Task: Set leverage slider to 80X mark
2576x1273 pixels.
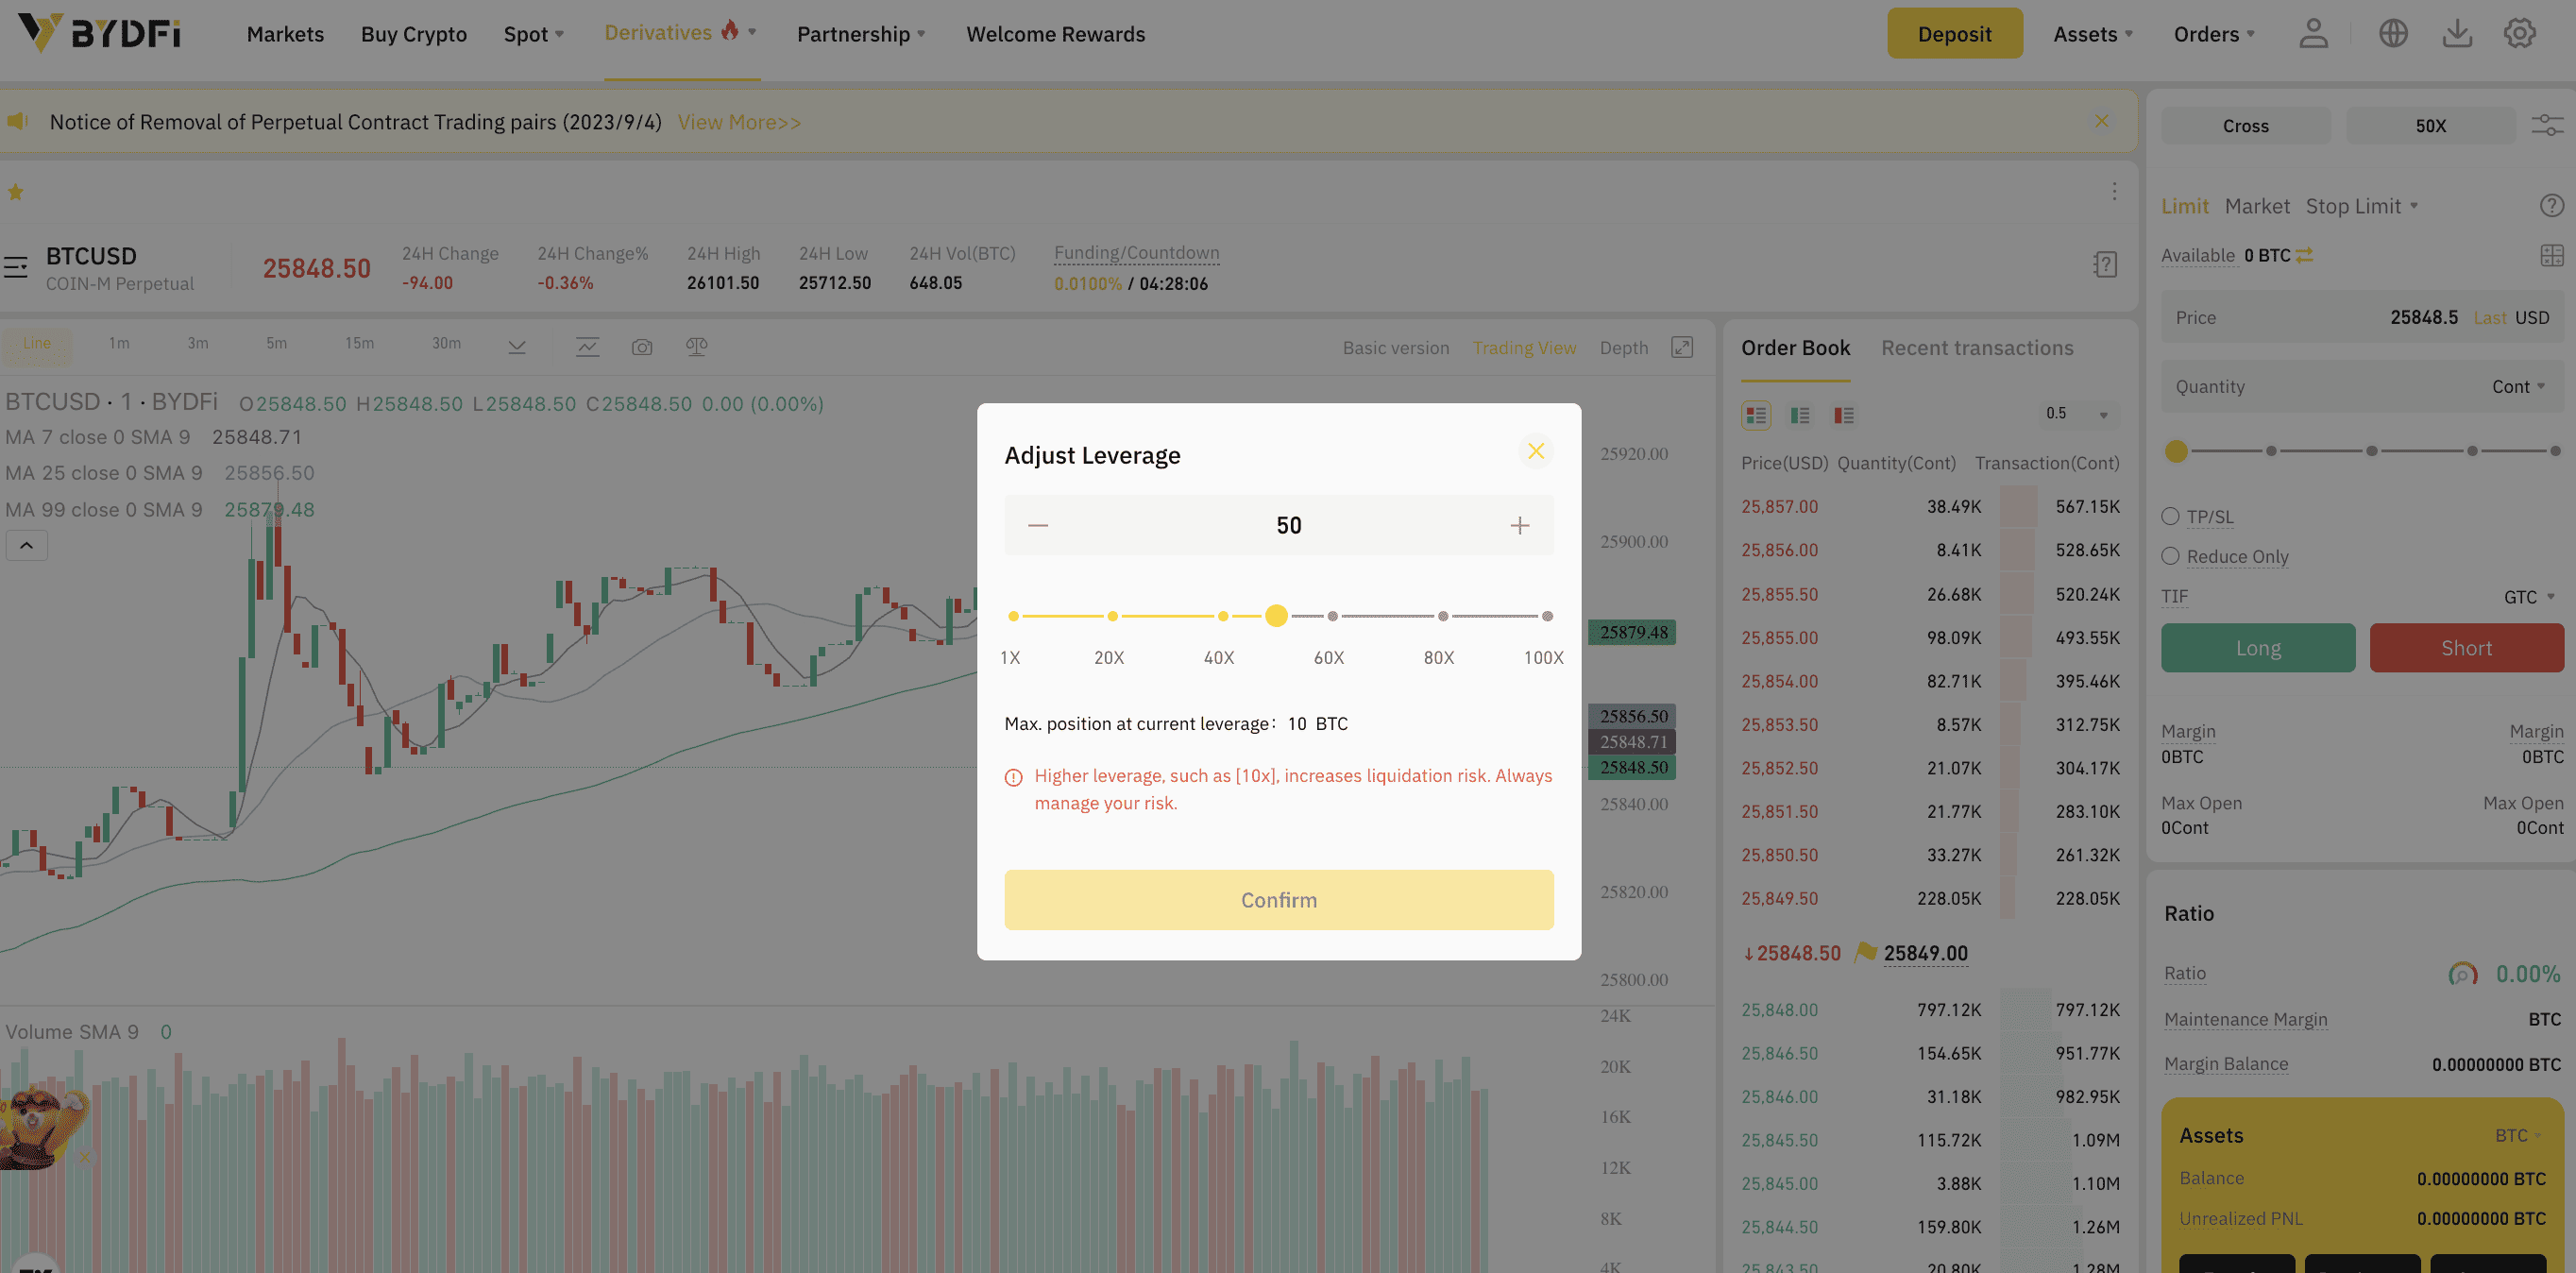Action: [1442, 617]
